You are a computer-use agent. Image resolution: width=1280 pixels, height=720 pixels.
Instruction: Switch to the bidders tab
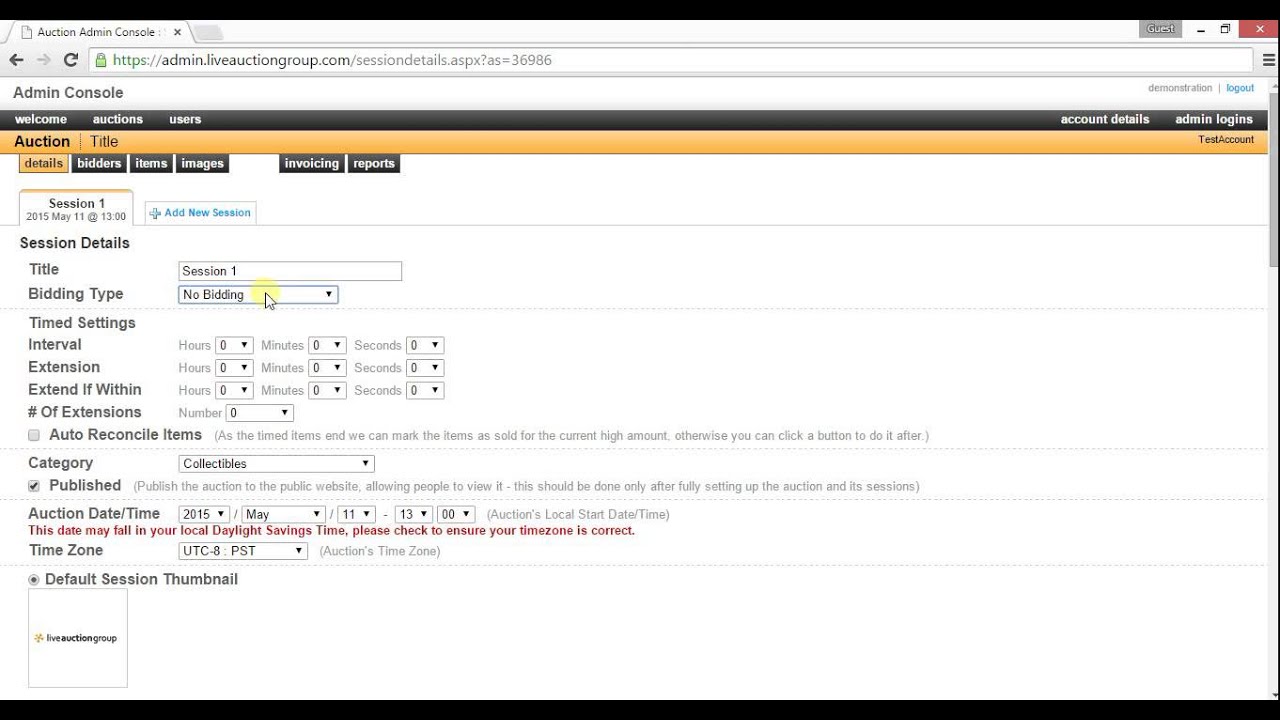point(99,164)
